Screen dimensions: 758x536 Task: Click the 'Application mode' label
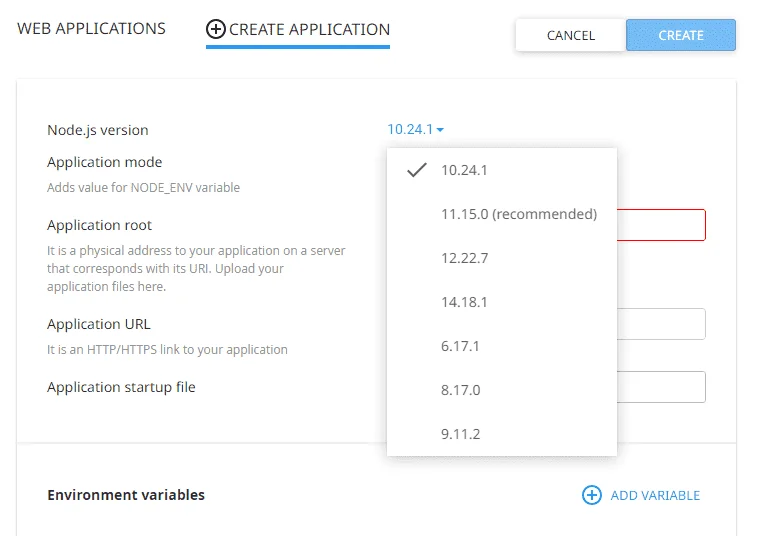tap(104, 162)
